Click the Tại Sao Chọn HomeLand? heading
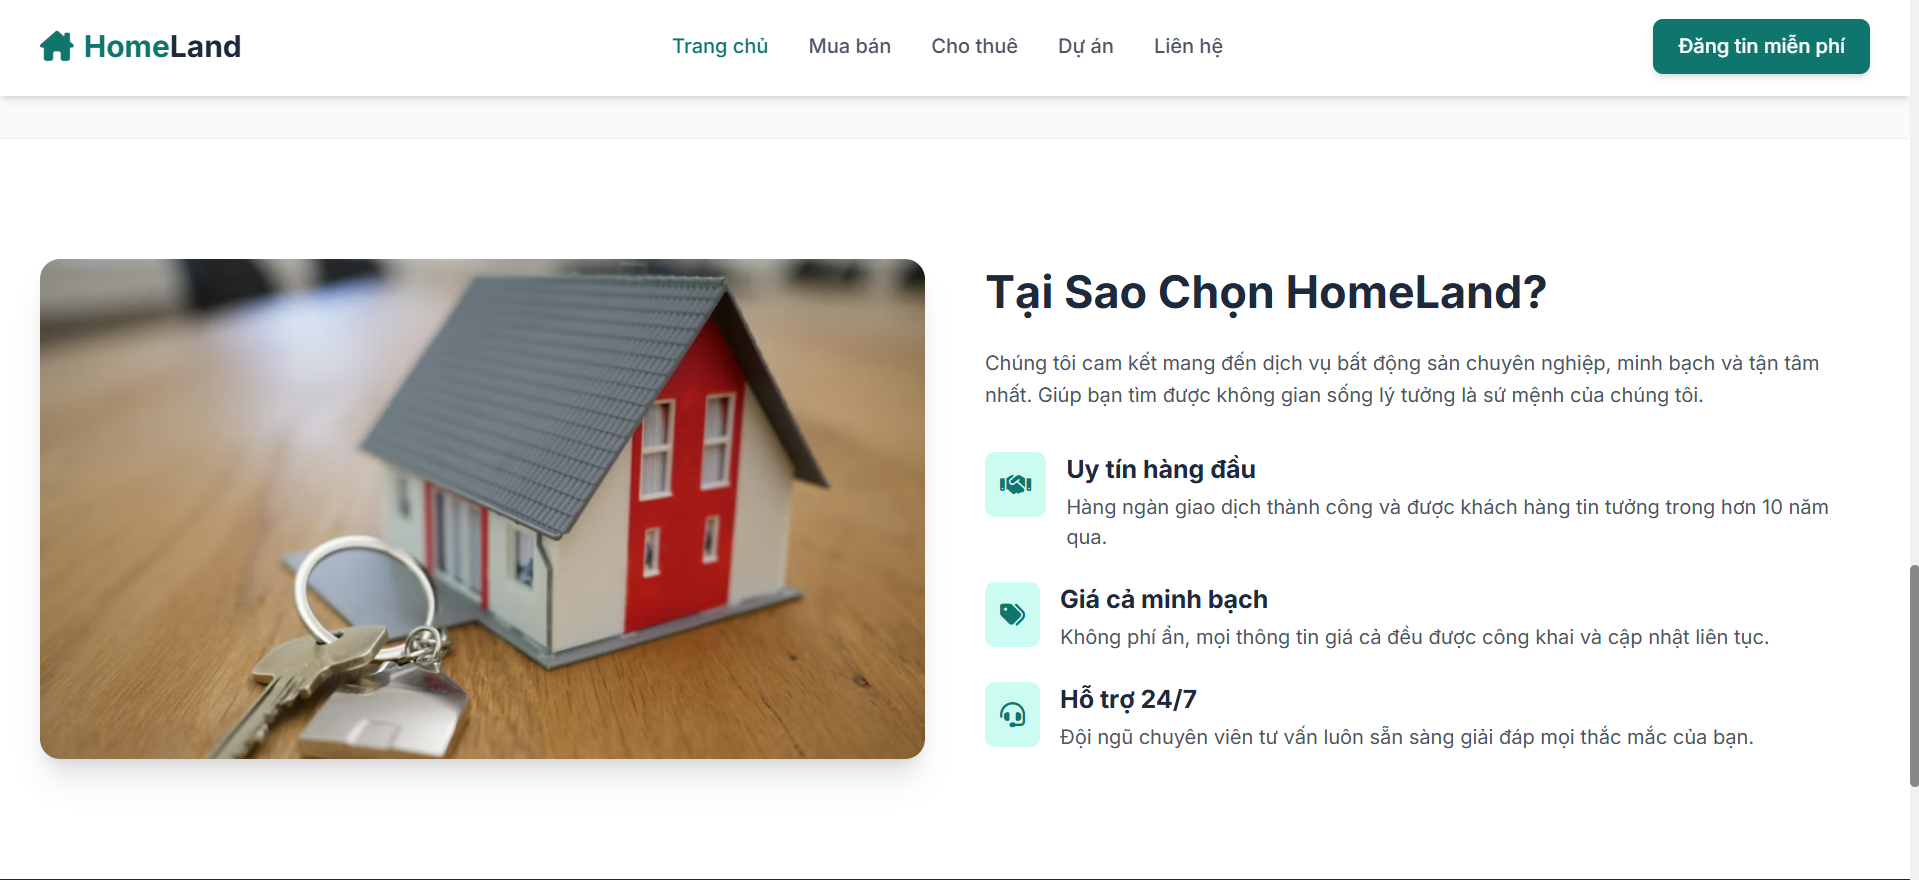Viewport: 1919px width, 880px height. [1266, 293]
